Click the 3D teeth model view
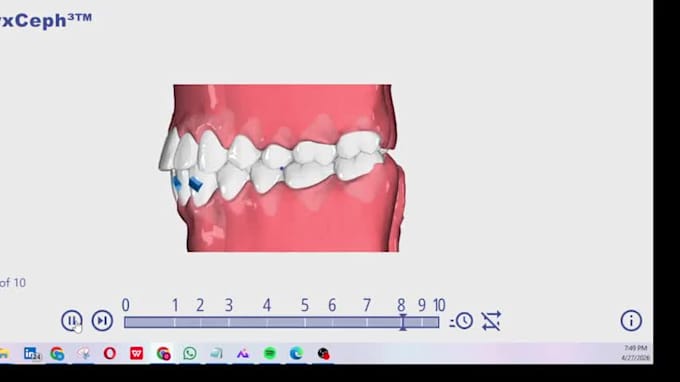 [282, 168]
